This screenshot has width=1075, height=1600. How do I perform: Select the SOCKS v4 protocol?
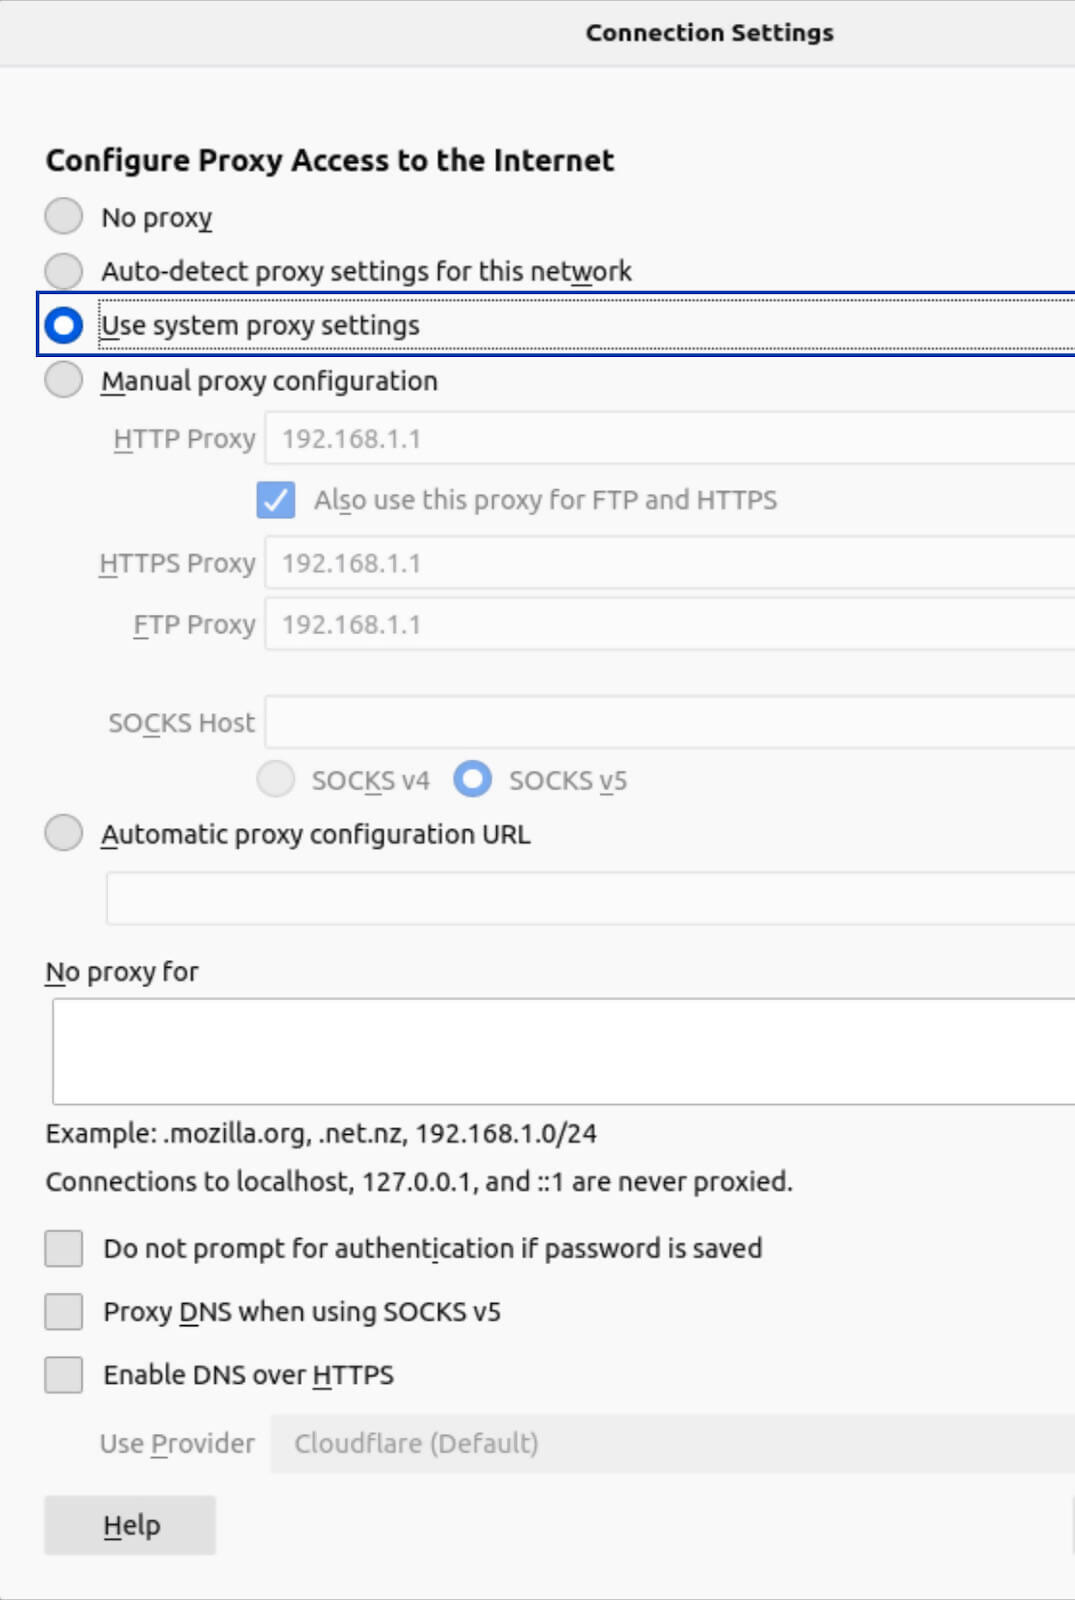(275, 780)
